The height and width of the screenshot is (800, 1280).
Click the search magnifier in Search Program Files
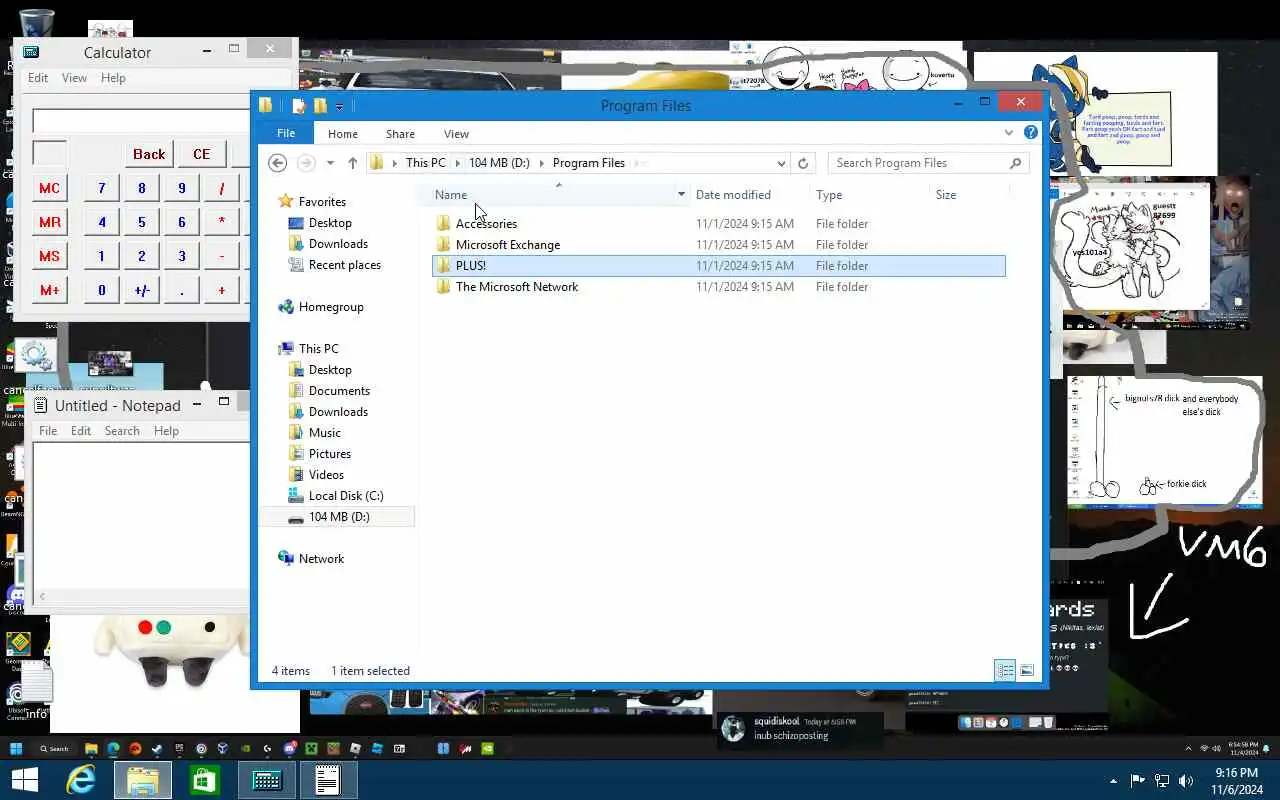(x=1015, y=163)
